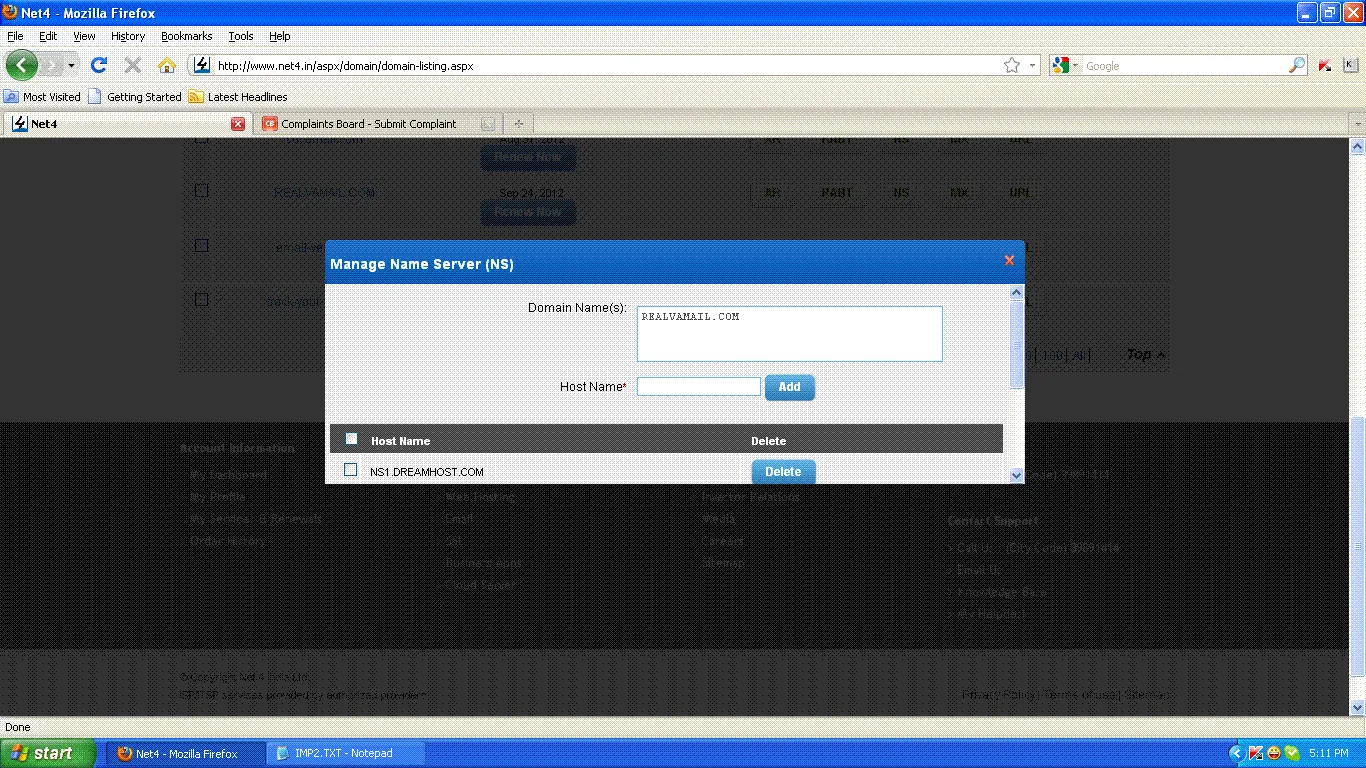Go back with the green Back arrow
Screen dimensions: 1366x768
21,65
